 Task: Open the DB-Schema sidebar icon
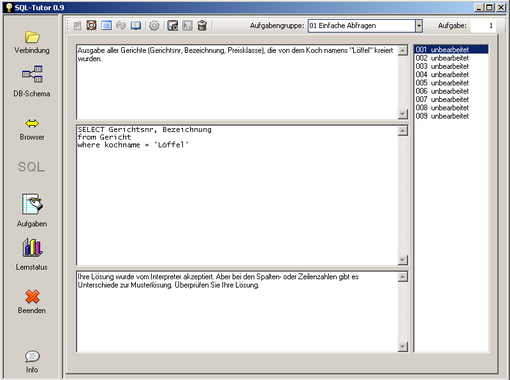click(x=32, y=74)
